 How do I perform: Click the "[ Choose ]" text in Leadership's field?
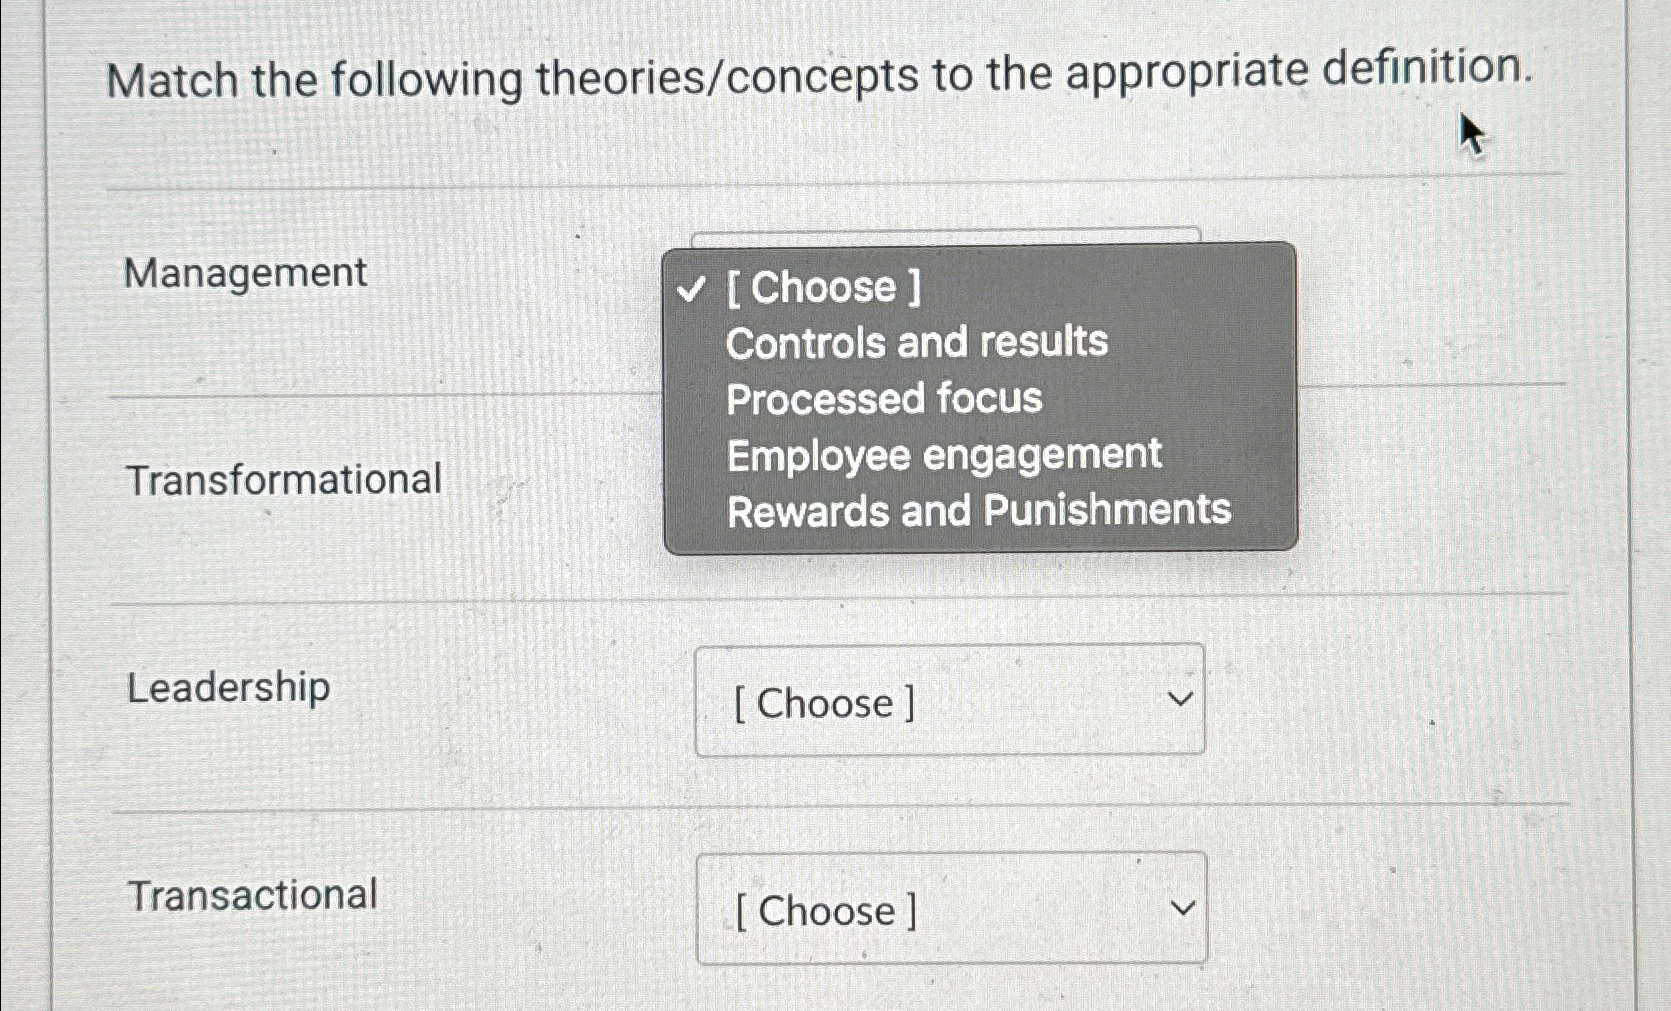[823, 703]
